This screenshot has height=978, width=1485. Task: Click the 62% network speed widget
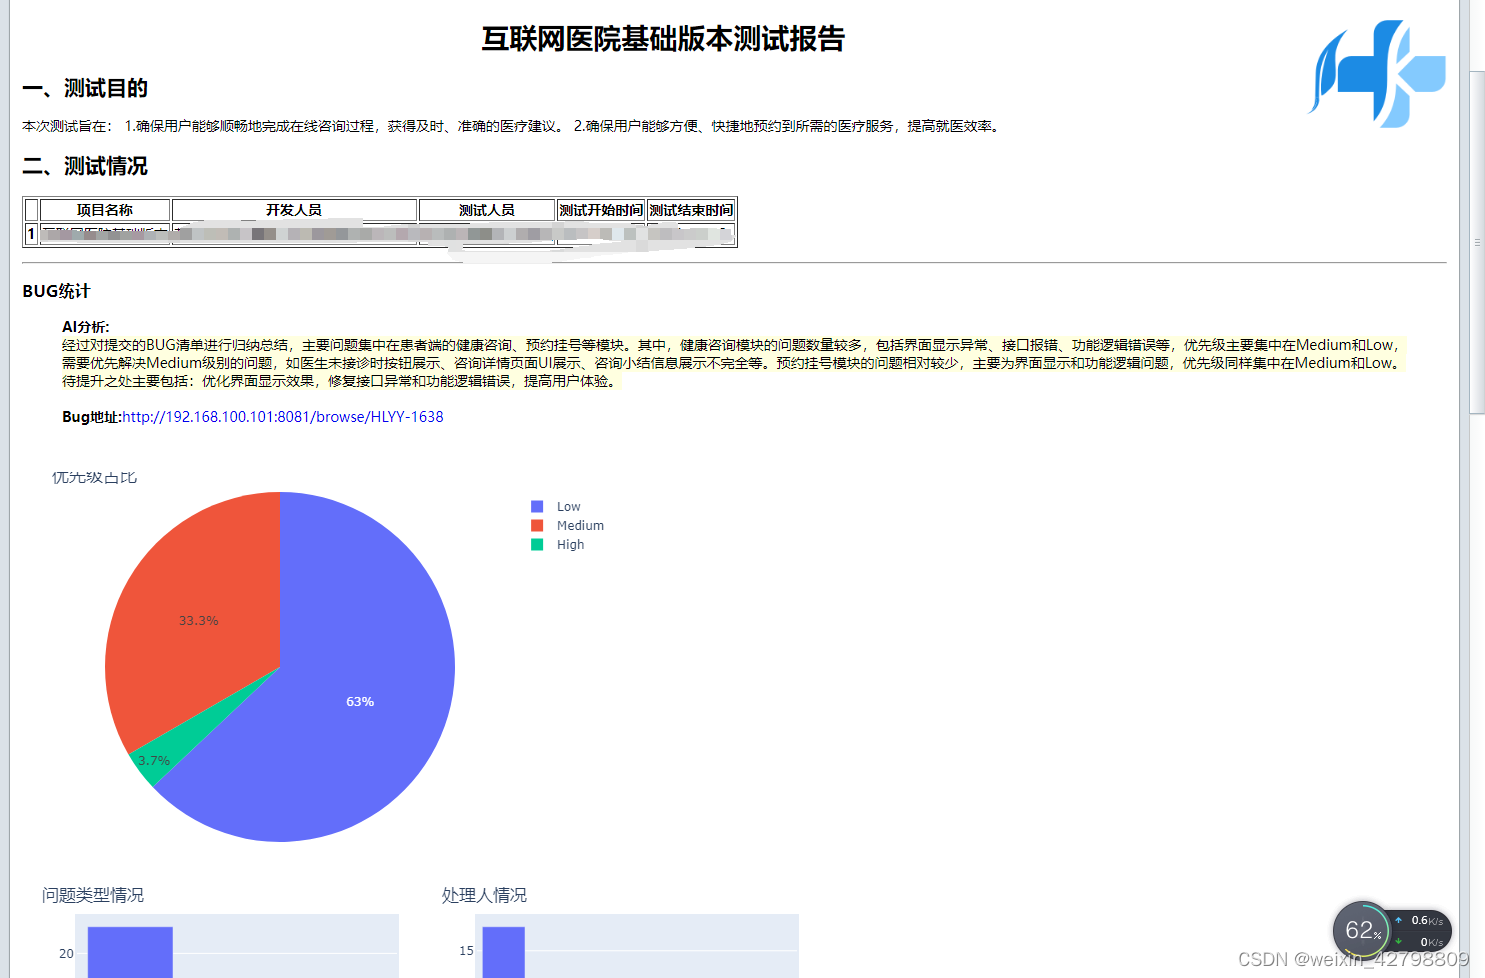pos(1391,932)
